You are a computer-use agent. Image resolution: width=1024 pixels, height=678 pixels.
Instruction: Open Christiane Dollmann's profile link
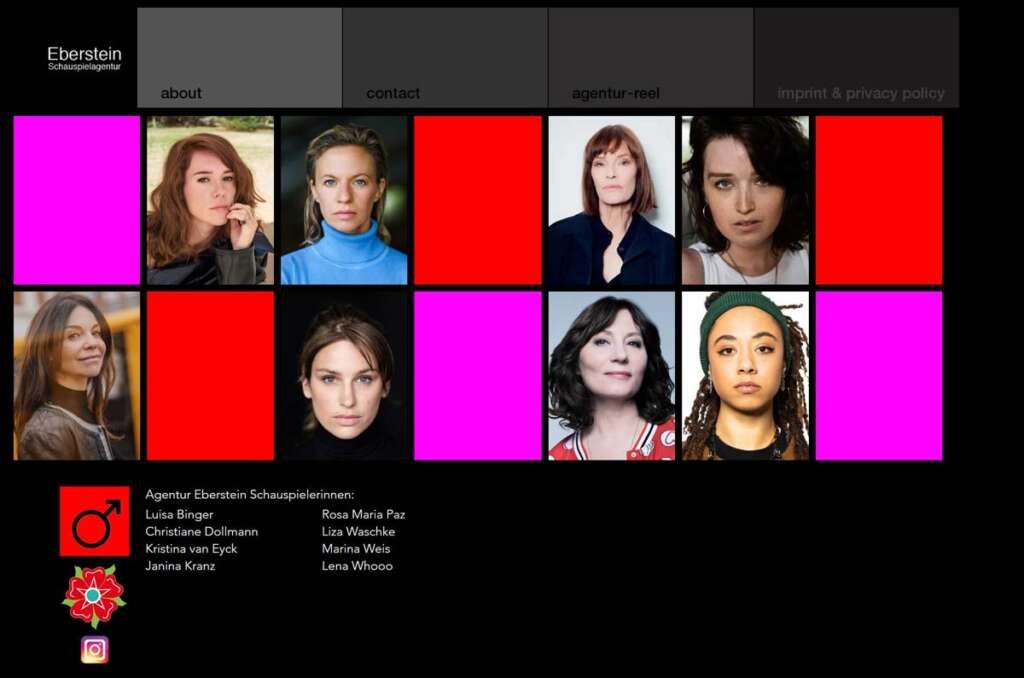point(201,531)
